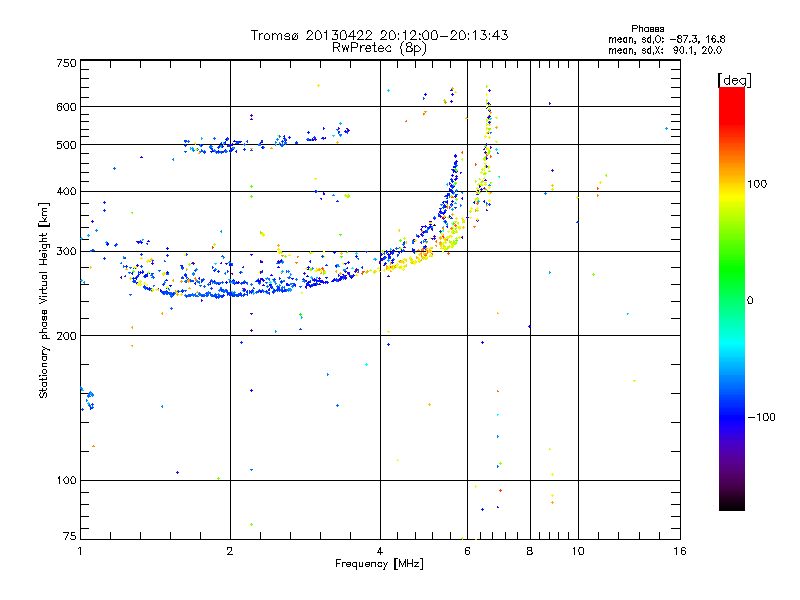The width and height of the screenshot is (800, 600).
Task: Click the 200 tick on the height axis
Action: coord(66,336)
